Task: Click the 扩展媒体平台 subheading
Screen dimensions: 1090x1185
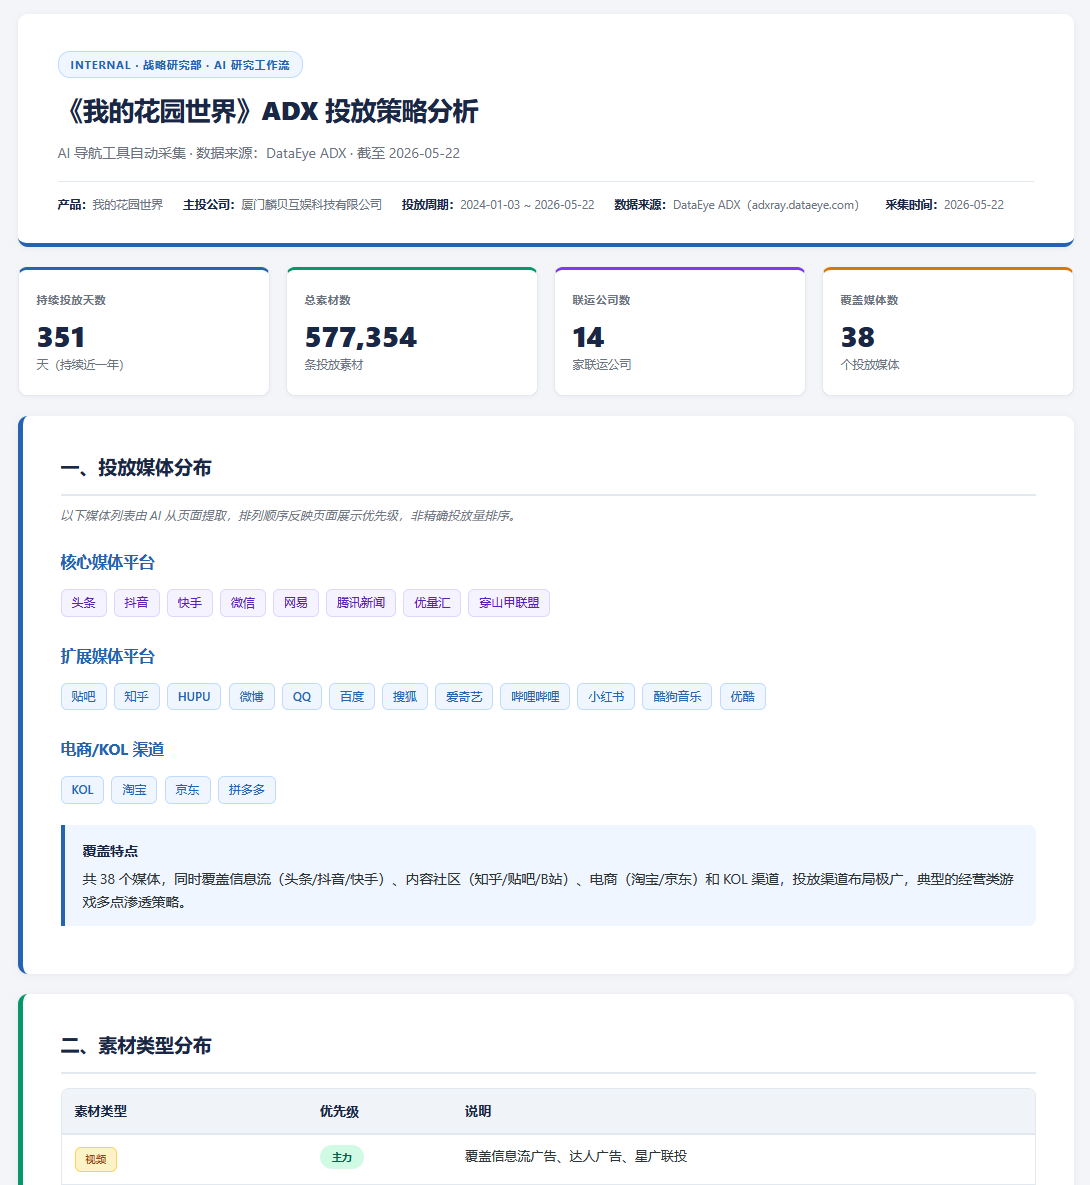Action: [107, 656]
